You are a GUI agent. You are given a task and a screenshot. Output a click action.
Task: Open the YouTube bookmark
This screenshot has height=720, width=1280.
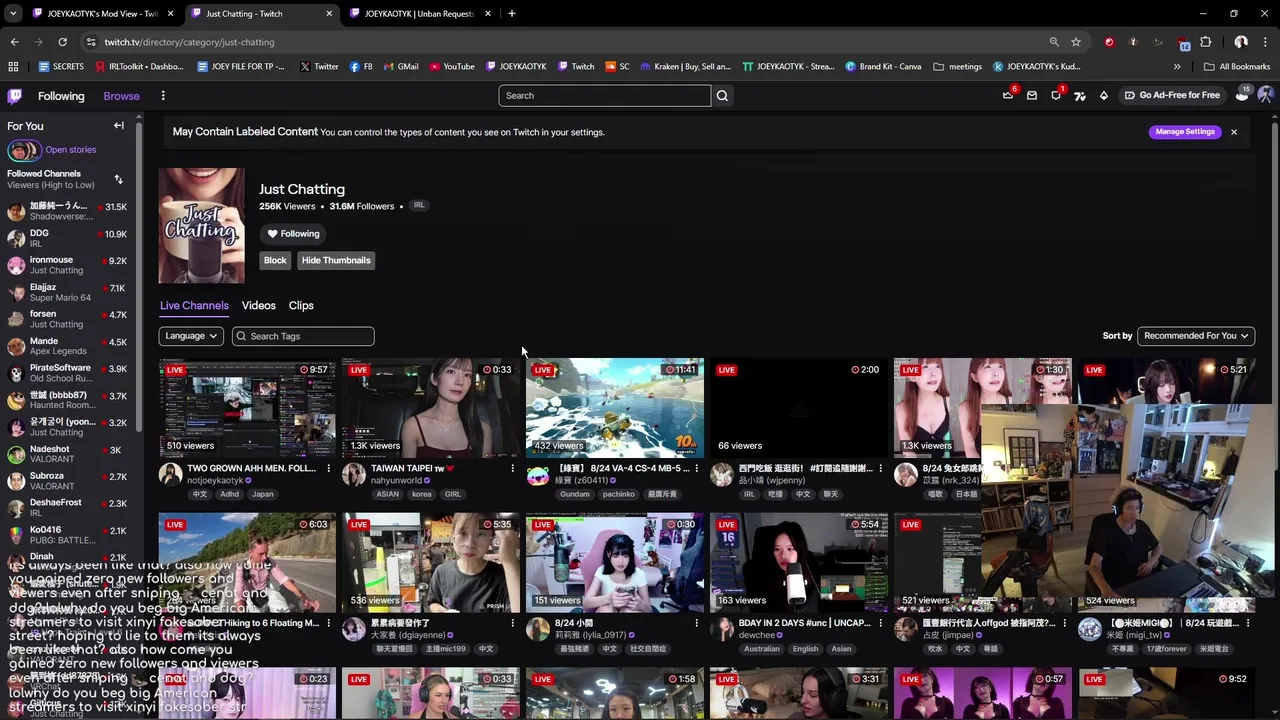point(452,67)
